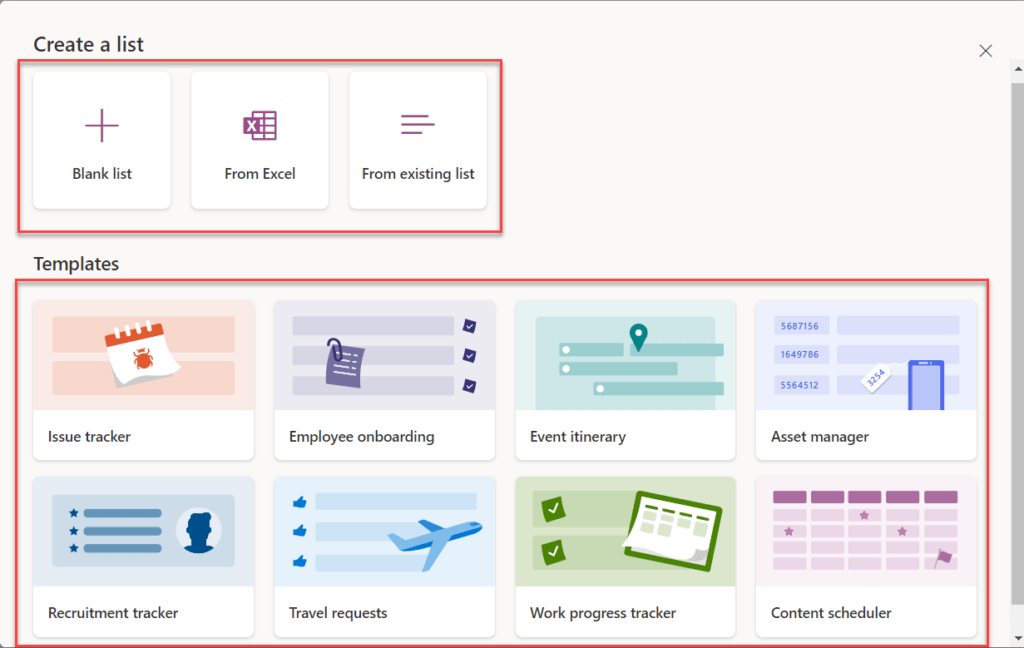Click the Excel spreadsheet icon
Viewport: 1024px width, 648px height.
click(260, 125)
